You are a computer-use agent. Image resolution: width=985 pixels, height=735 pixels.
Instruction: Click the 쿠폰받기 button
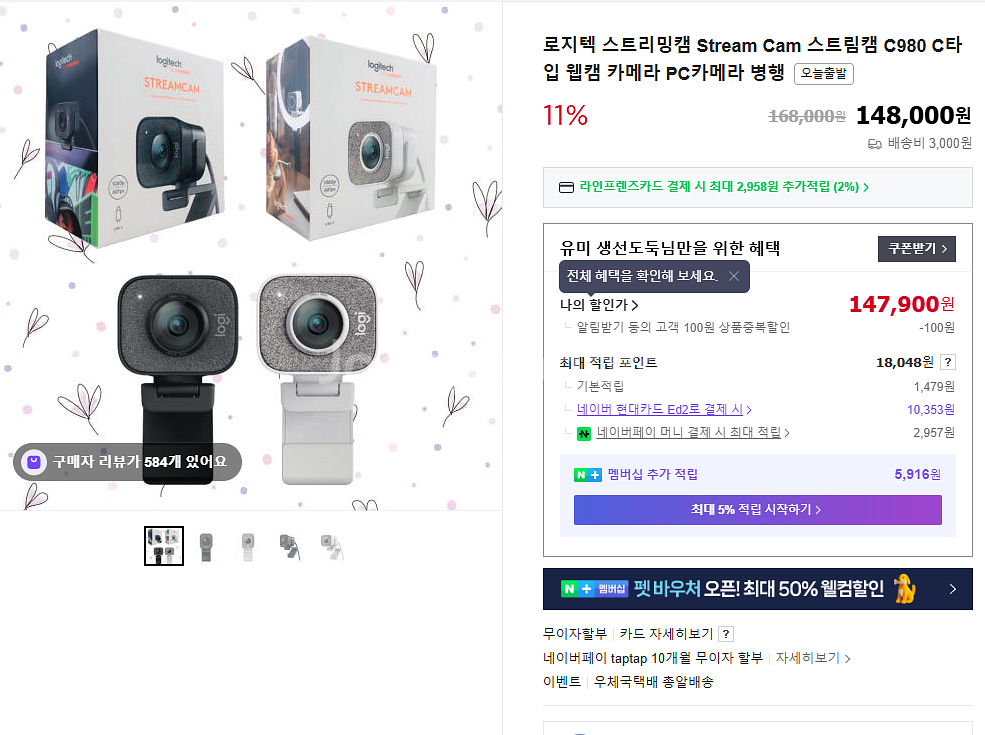pos(917,249)
